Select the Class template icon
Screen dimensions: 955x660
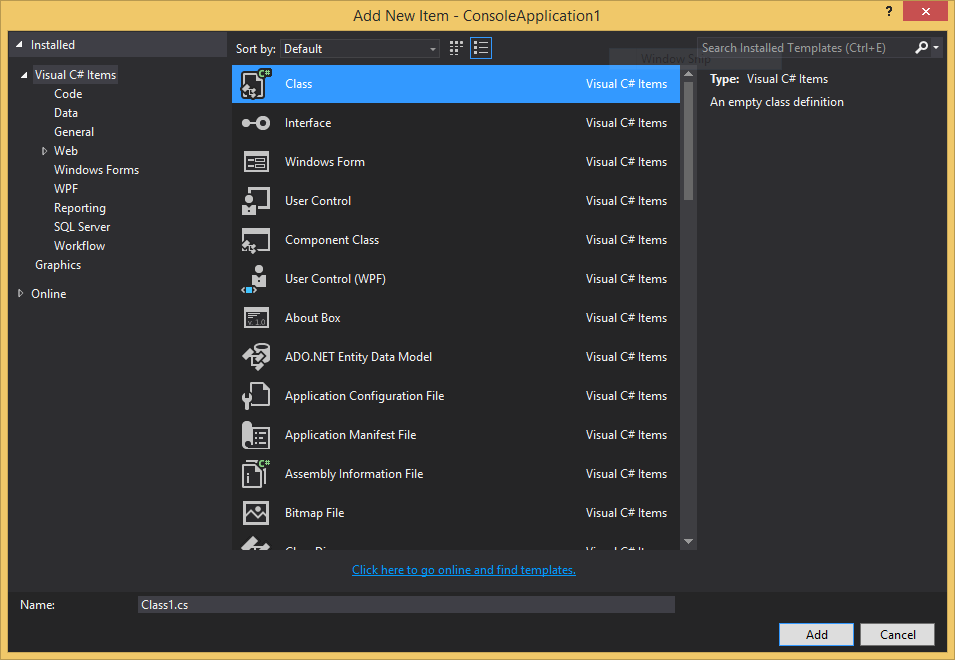click(256, 84)
